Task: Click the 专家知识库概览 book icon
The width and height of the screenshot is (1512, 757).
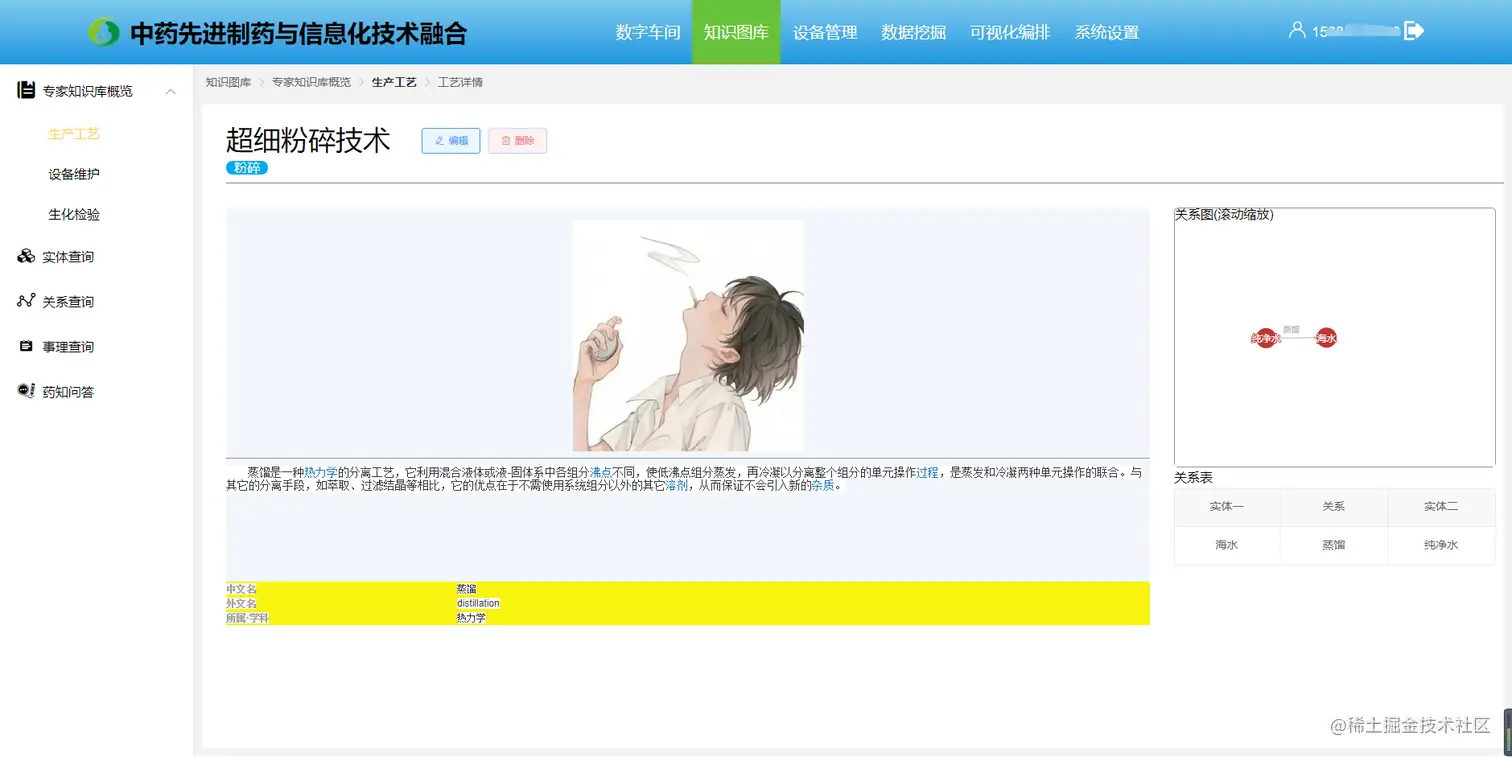Action: pos(27,90)
